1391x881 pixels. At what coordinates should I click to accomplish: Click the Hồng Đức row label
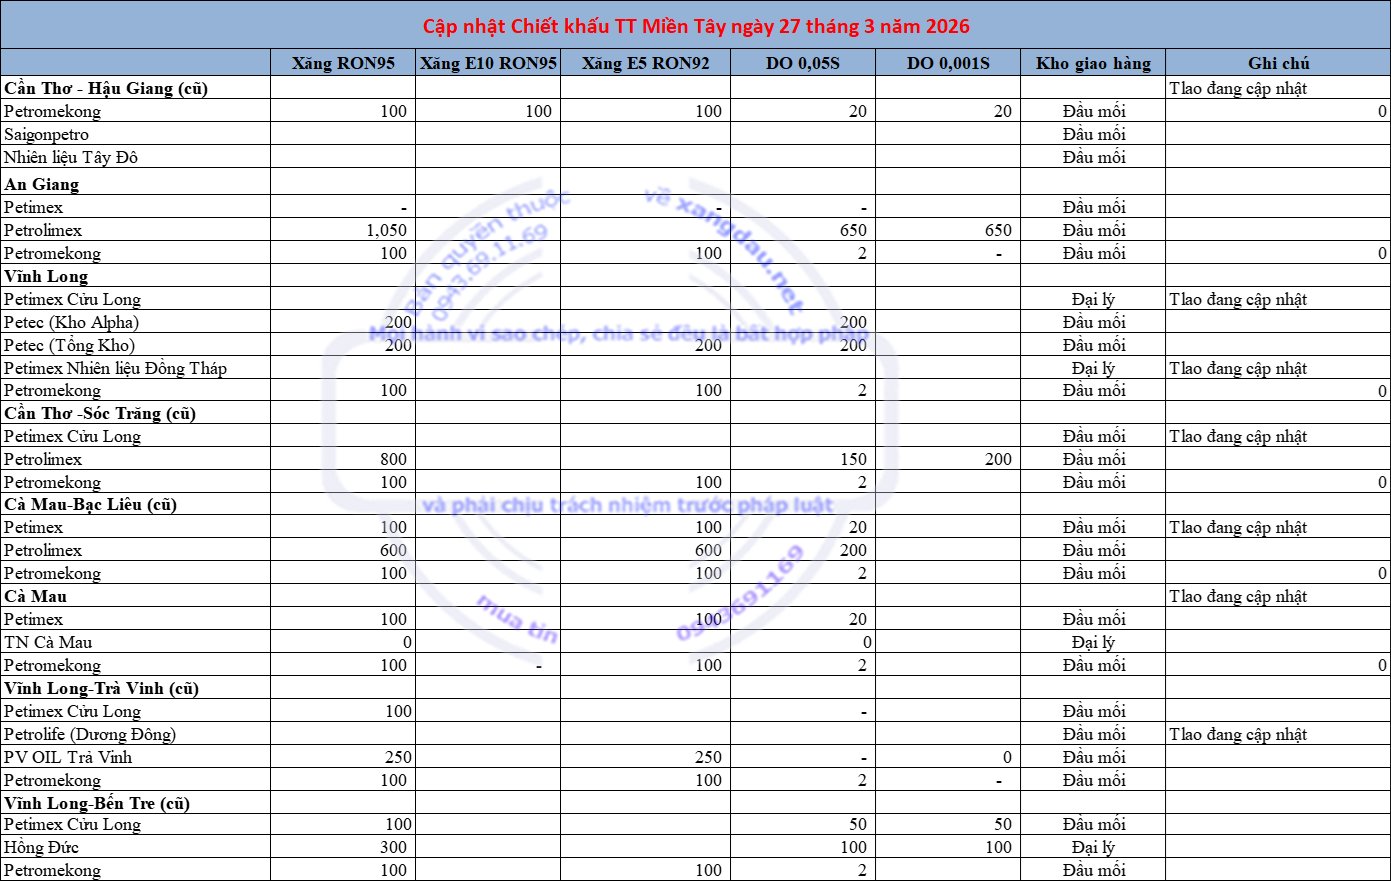41,847
